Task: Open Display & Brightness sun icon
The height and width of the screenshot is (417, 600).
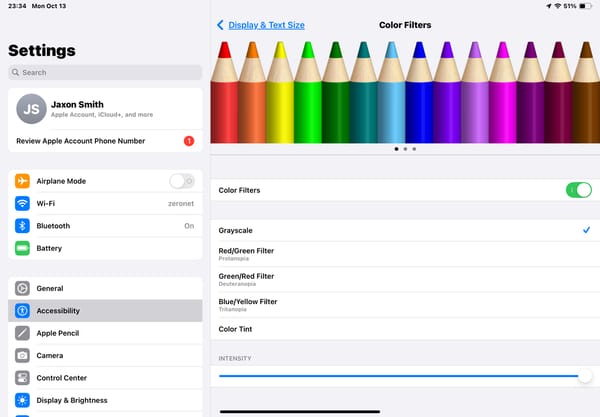Action: tap(22, 400)
